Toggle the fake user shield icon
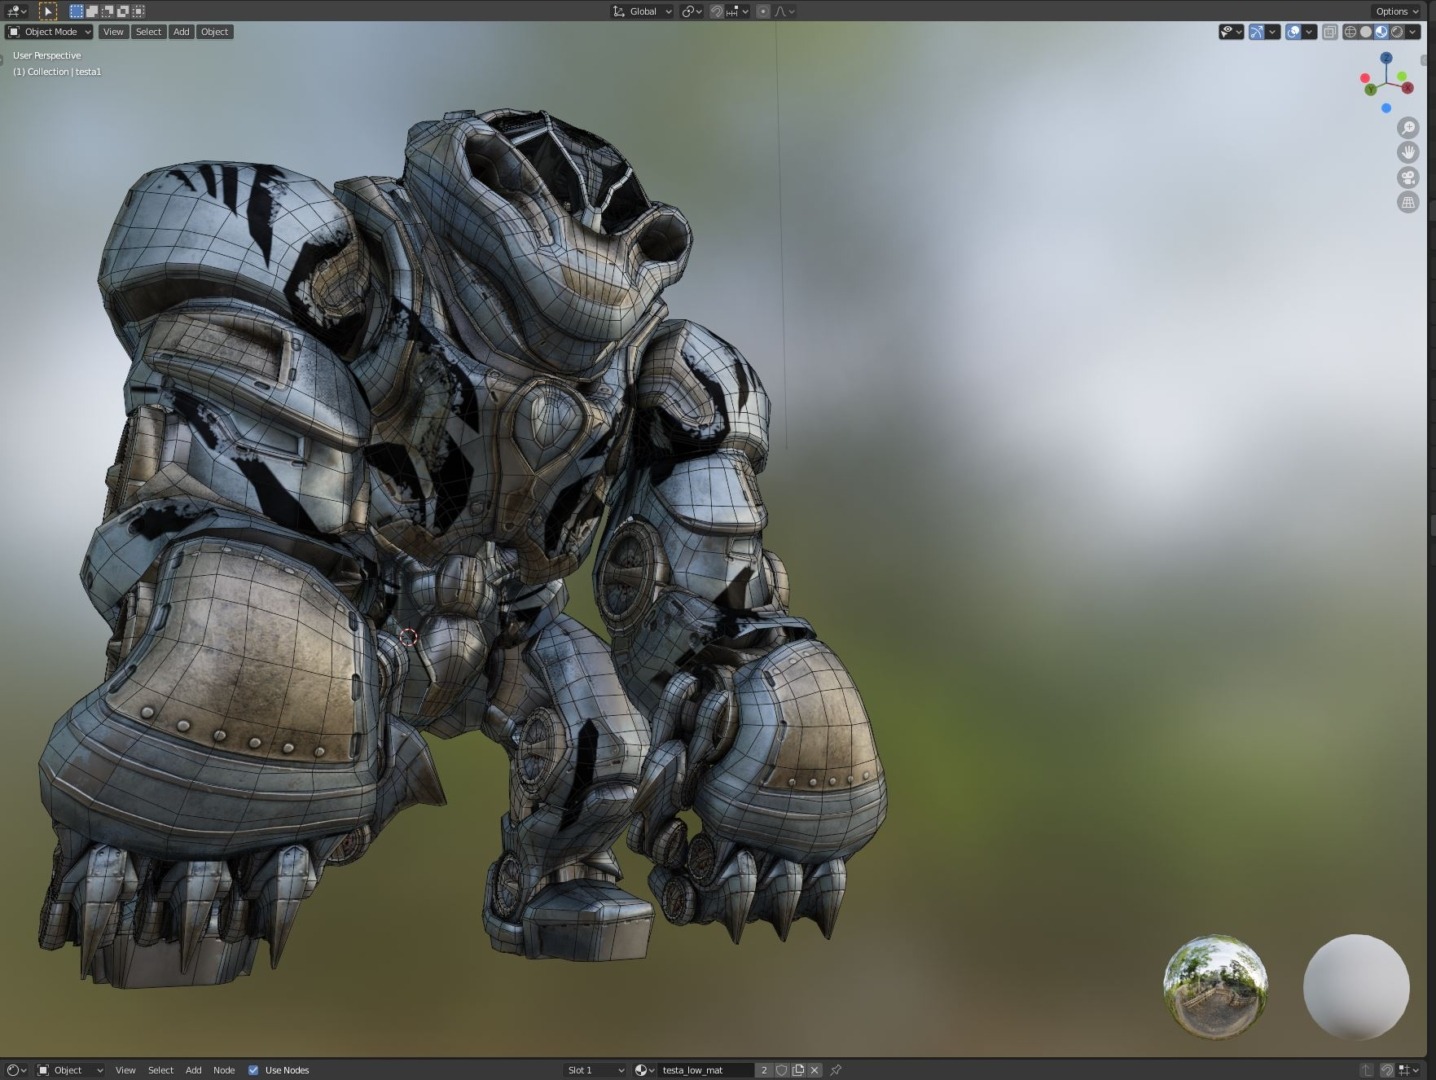Screen dimensions: 1436x1080 pyautogui.click(x=782, y=1070)
